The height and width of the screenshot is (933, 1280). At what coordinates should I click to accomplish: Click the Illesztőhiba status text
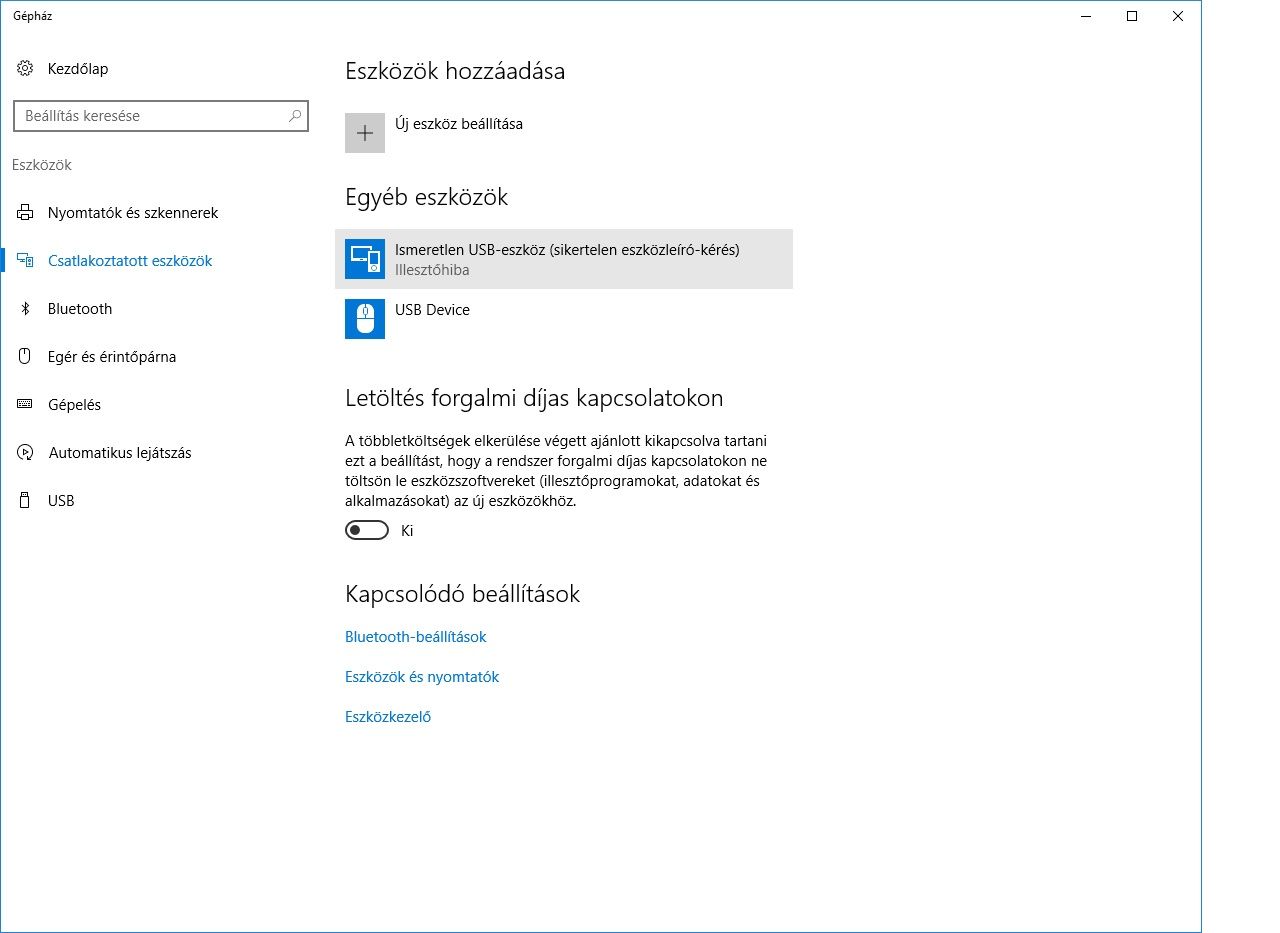(432, 270)
